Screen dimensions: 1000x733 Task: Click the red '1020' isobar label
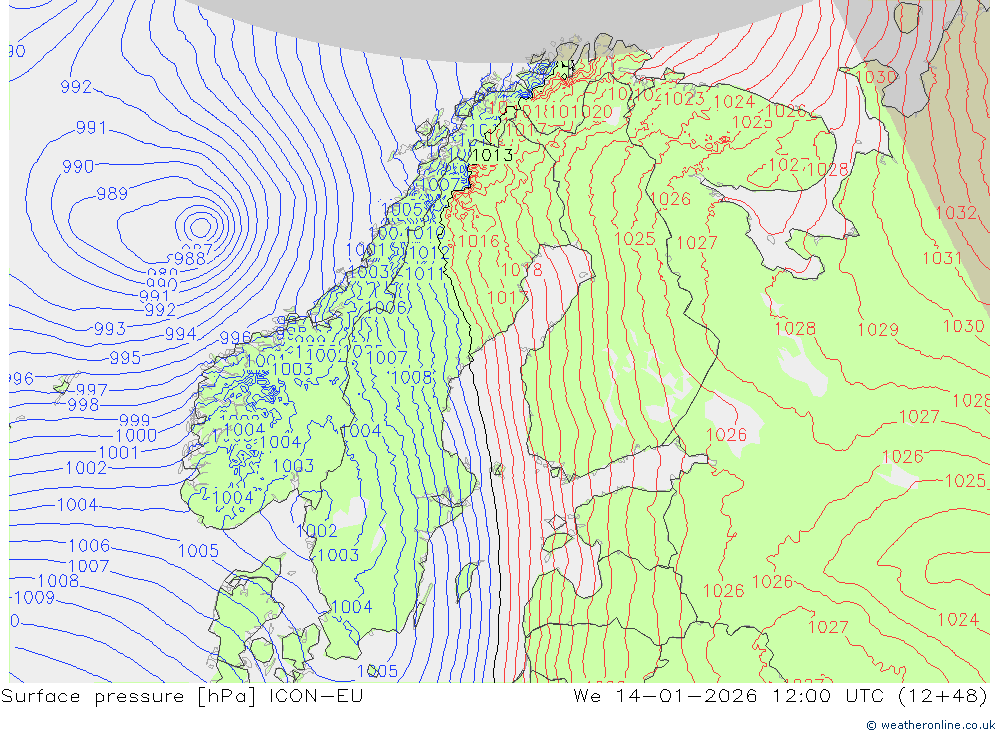pyautogui.click(x=592, y=112)
